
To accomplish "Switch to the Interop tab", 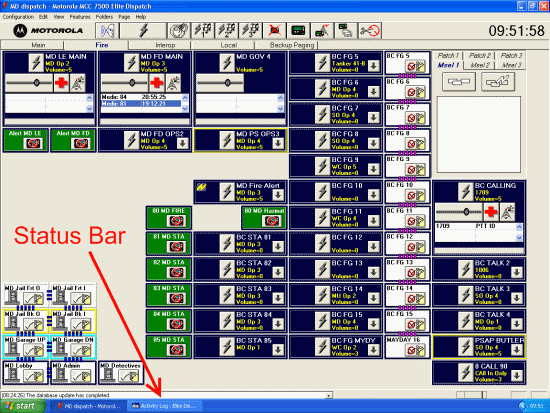I will point(165,45).
